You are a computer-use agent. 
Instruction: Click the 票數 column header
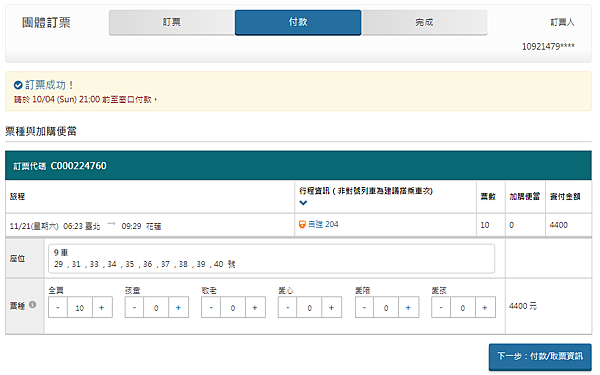pyautogui.click(x=488, y=197)
